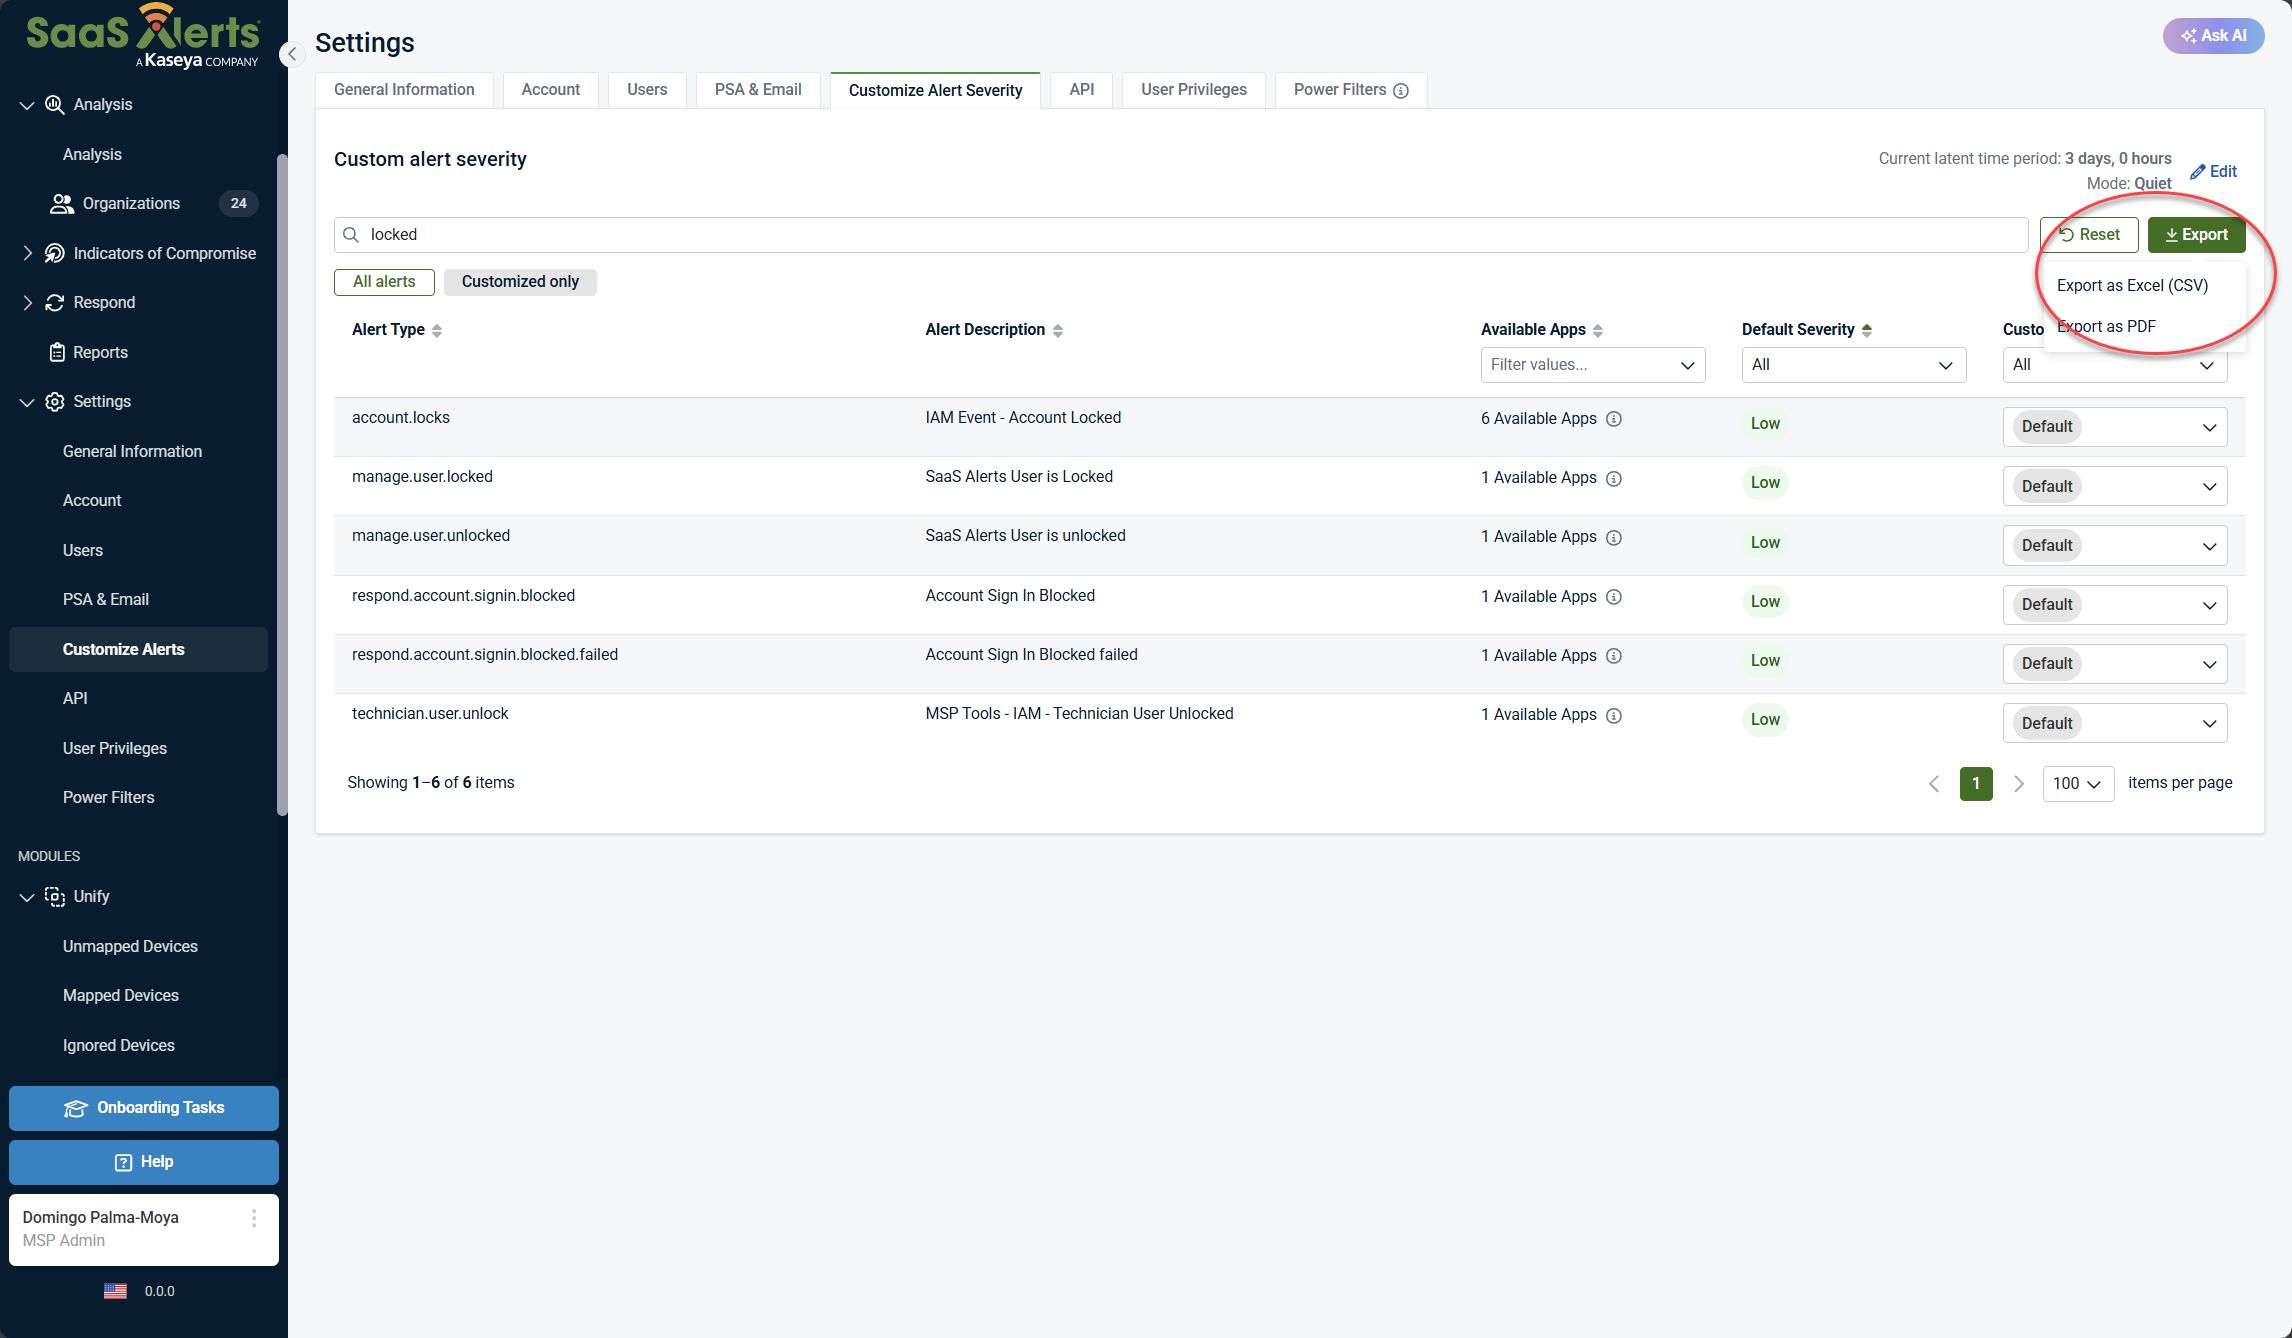Click the Reset button
Screen dimensions: 2292x1338
tap(2088, 235)
